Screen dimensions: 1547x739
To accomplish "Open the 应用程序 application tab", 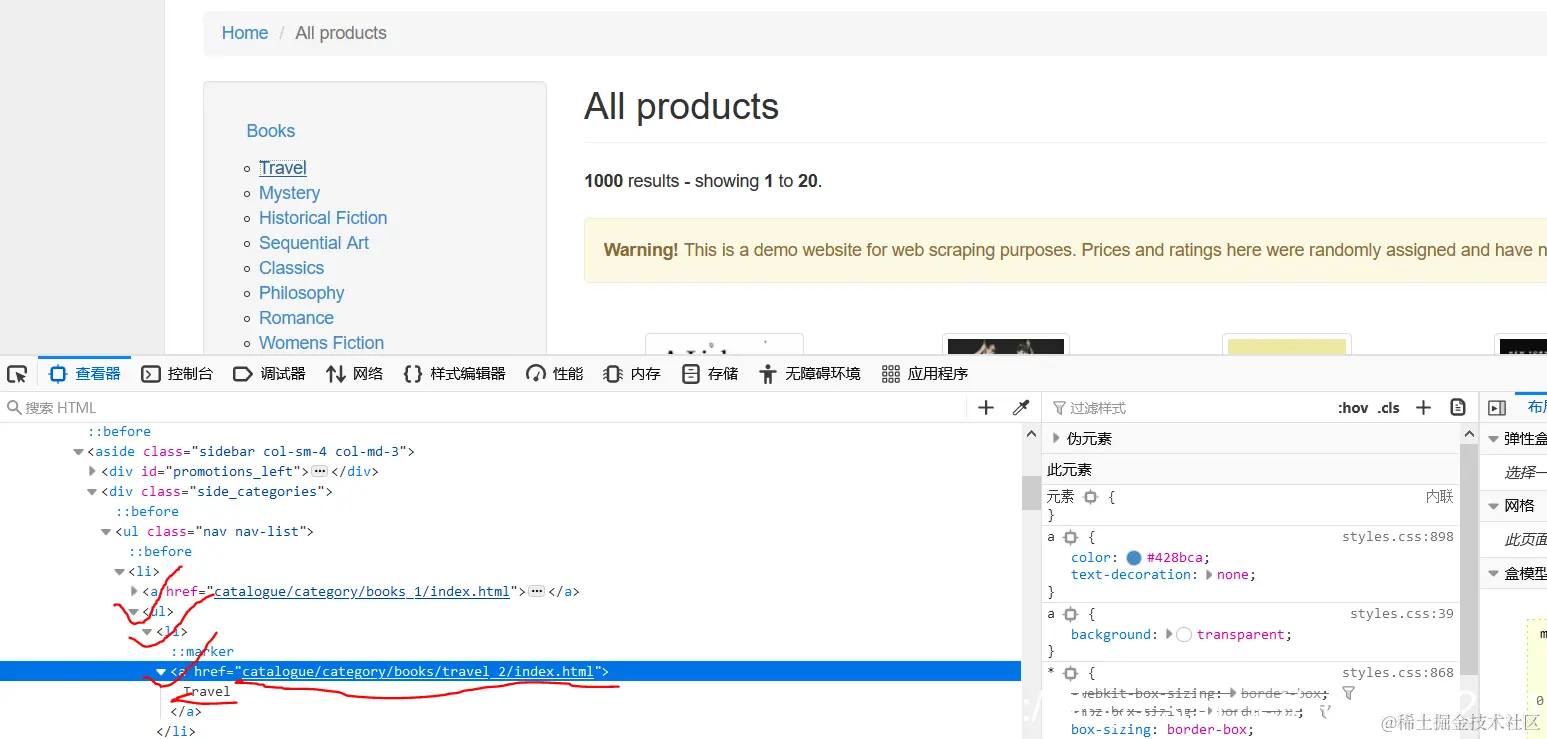I will 925,374.
